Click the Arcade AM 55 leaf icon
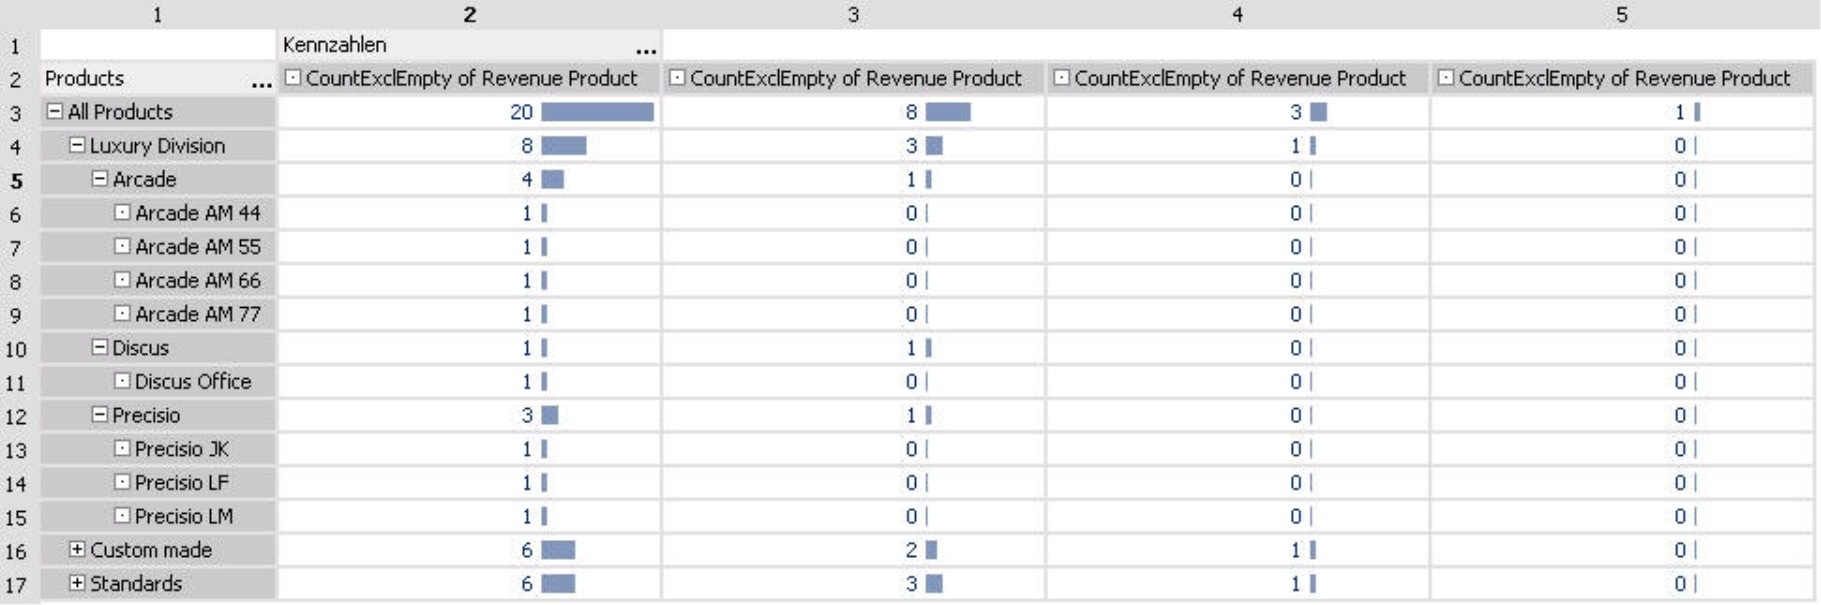The width and height of the screenshot is (1821, 605). click(122, 246)
